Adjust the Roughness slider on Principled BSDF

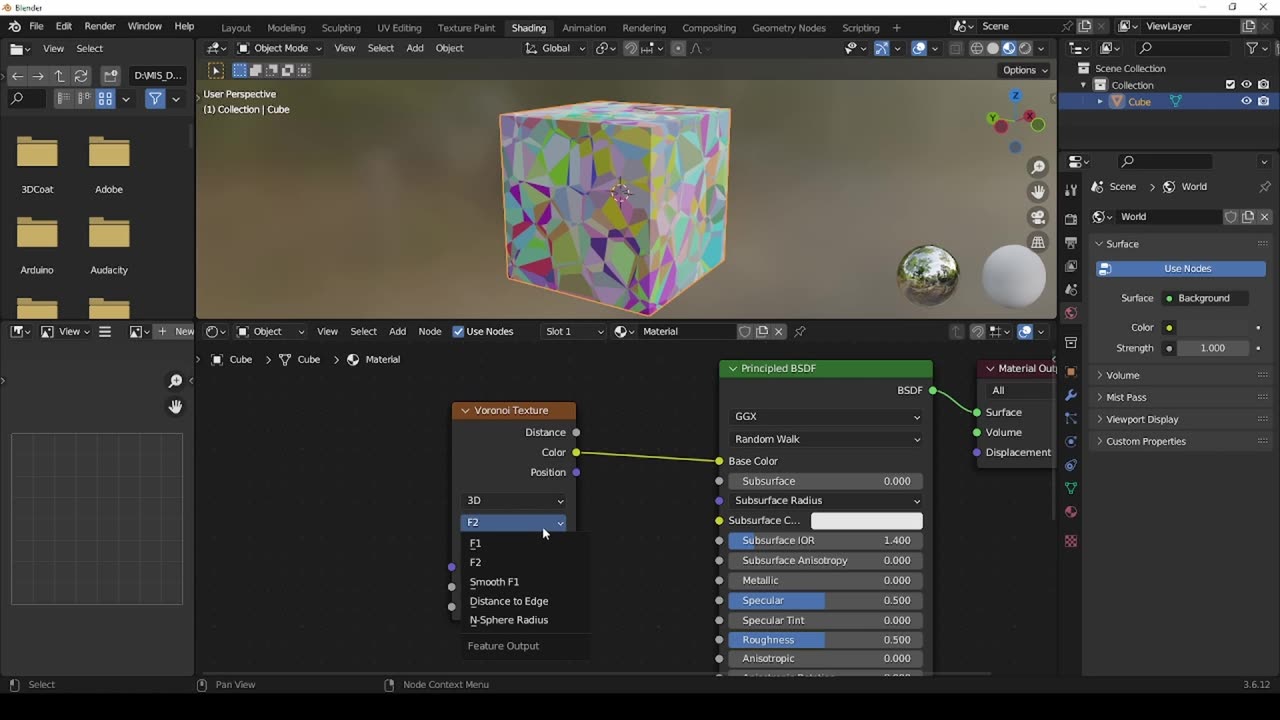[826, 640]
